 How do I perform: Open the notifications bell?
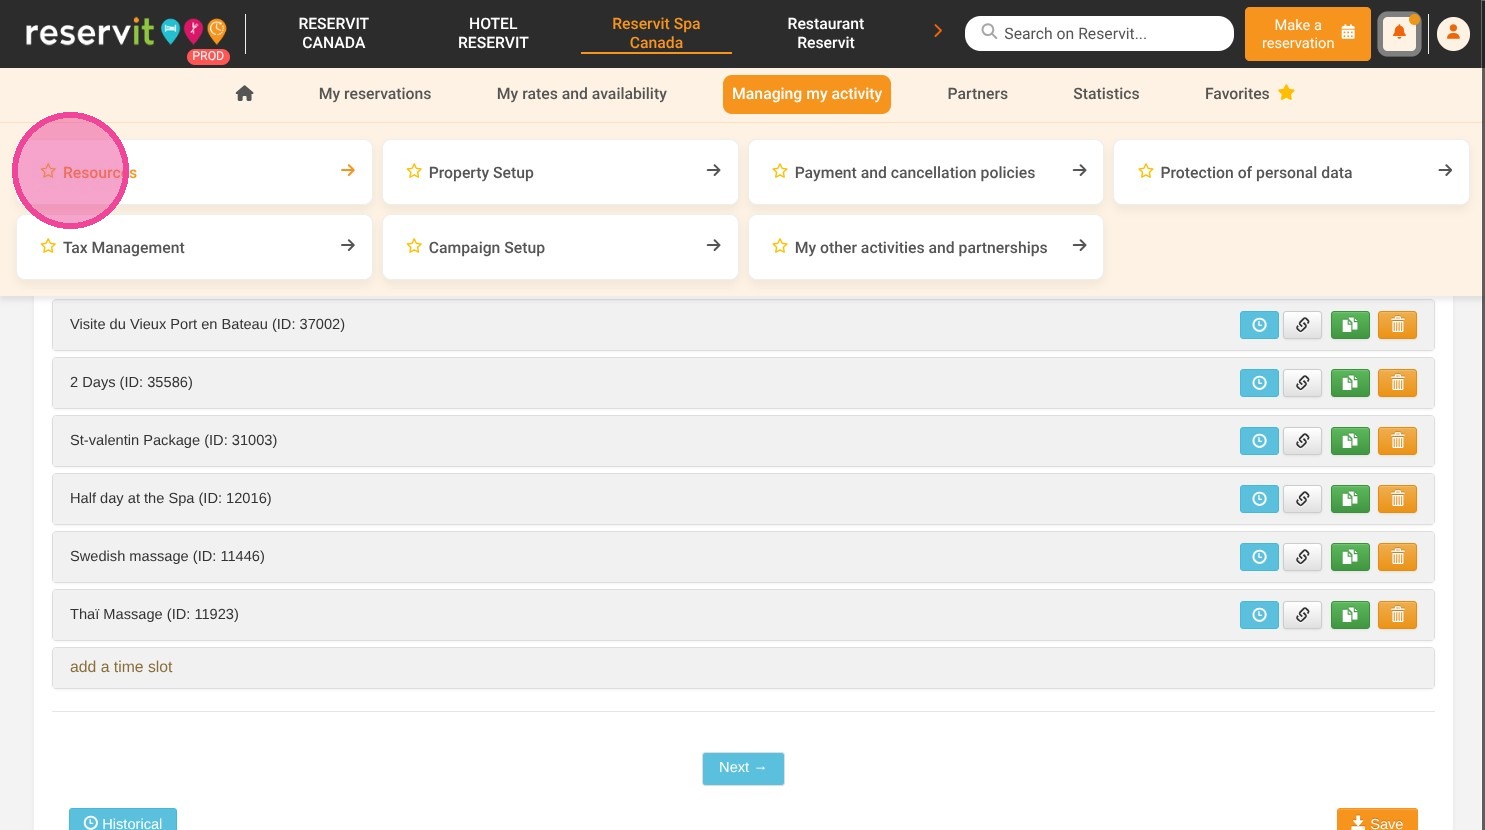pos(1399,34)
